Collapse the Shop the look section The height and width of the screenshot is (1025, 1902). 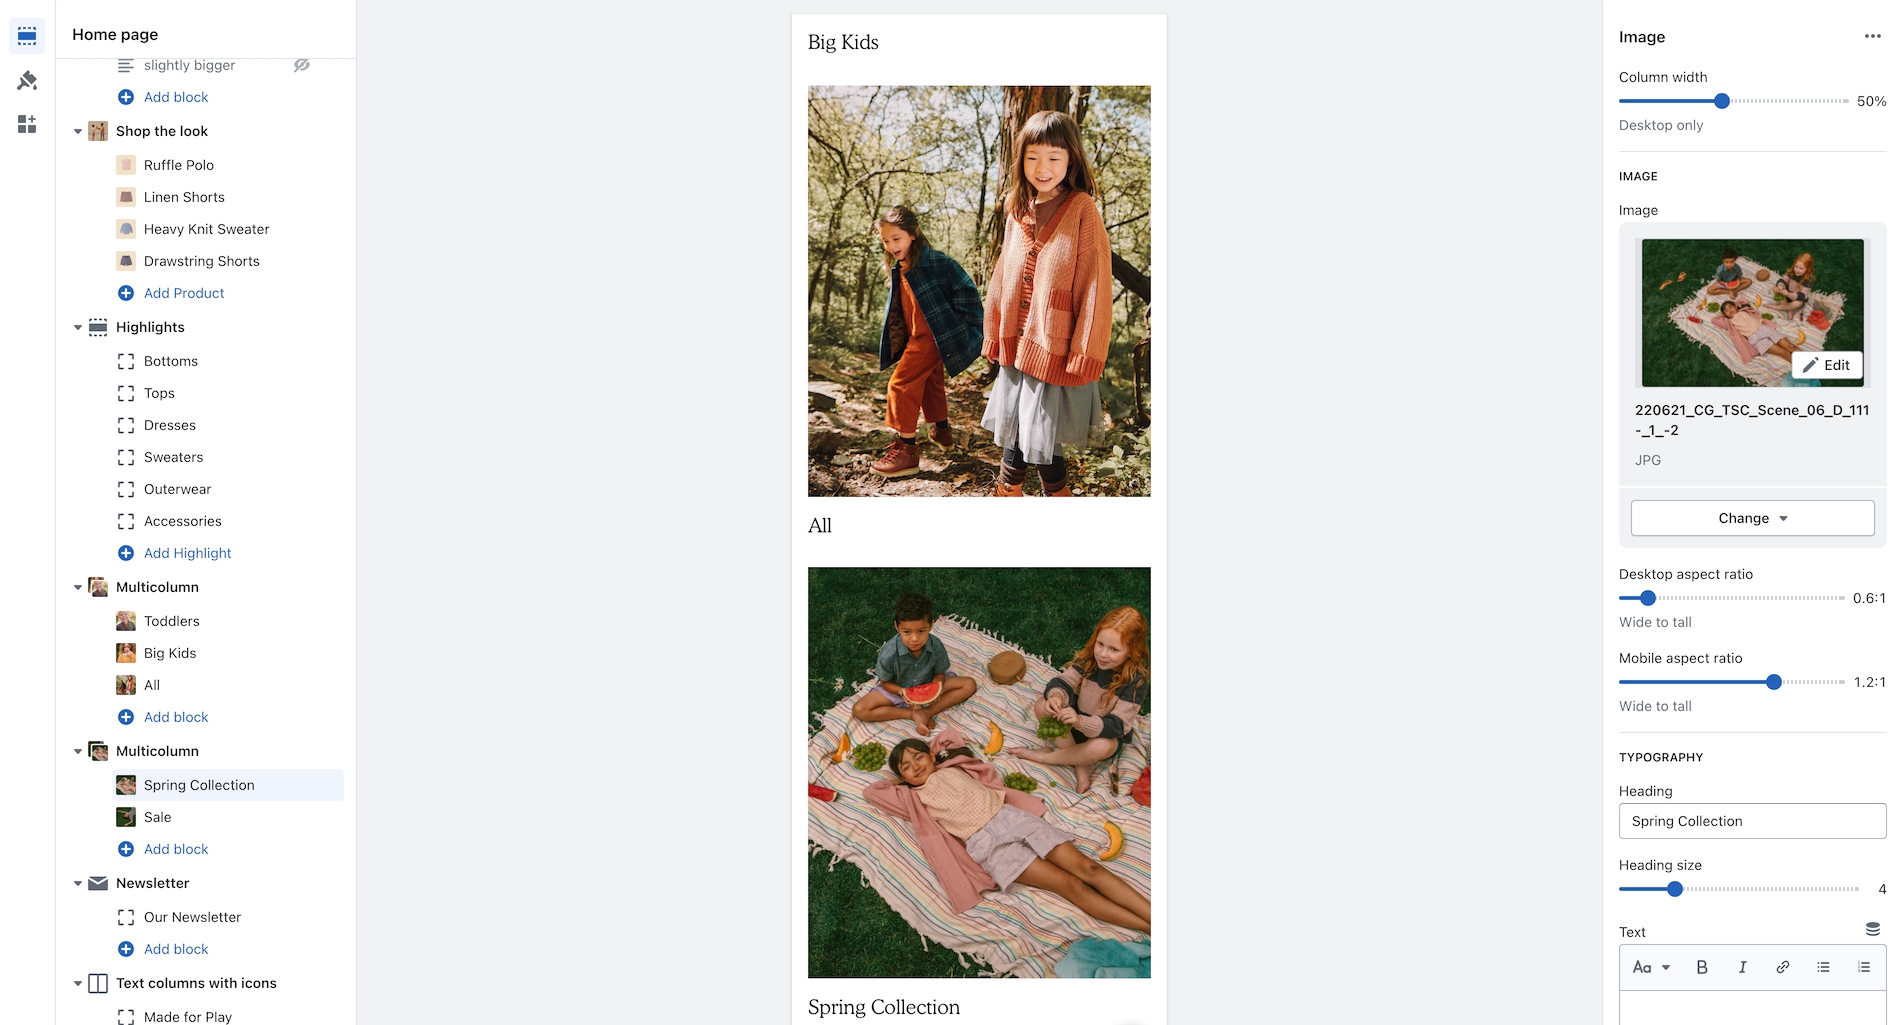pos(78,131)
